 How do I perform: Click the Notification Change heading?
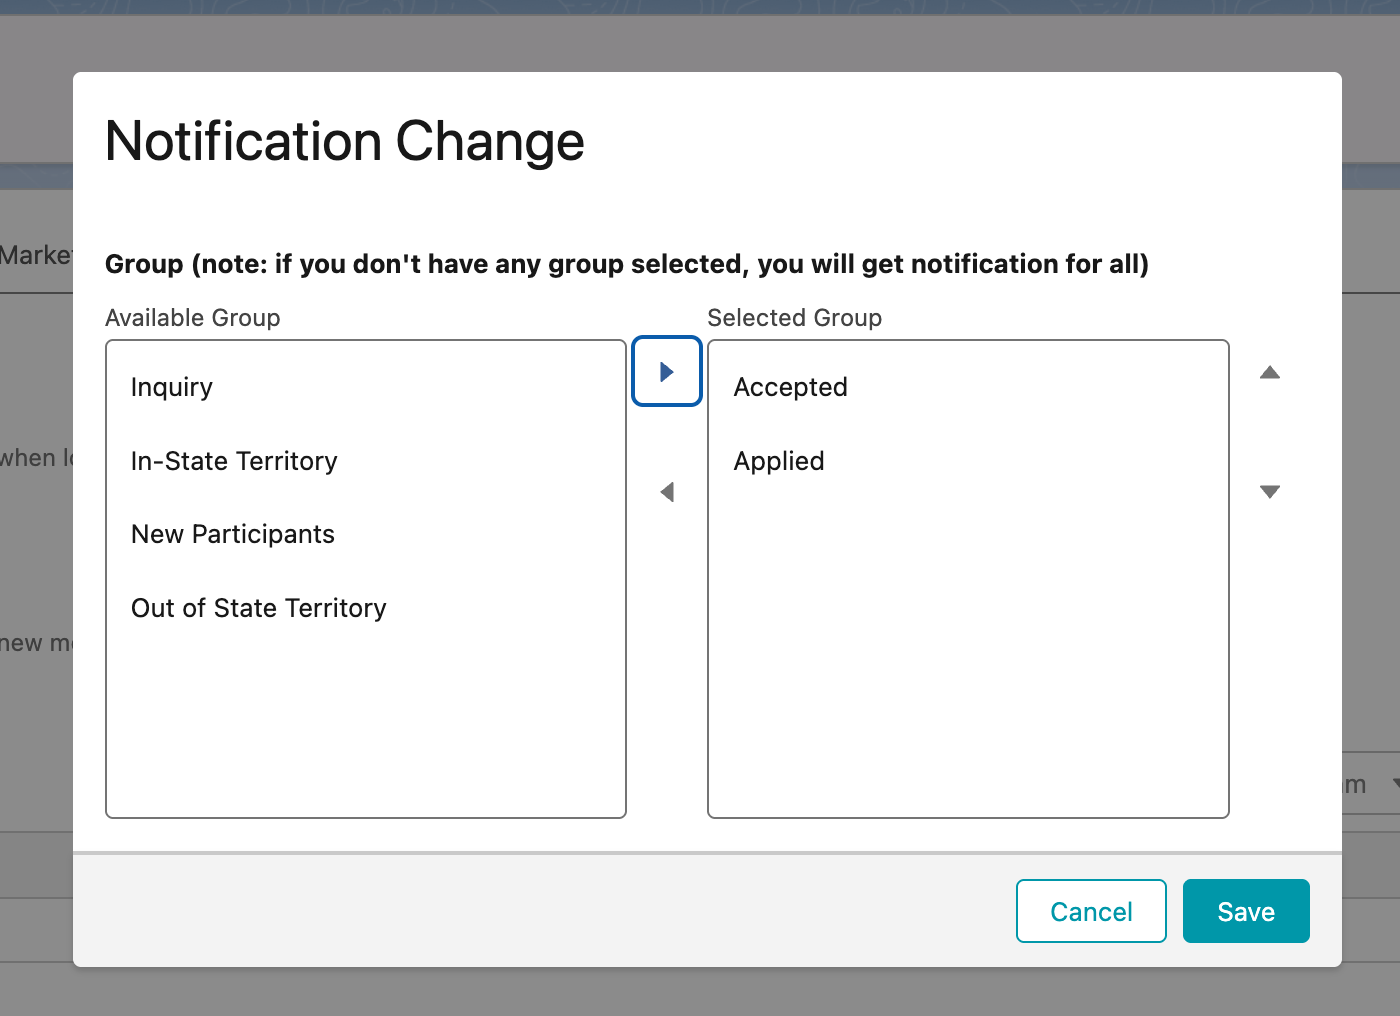click(345, 141)
